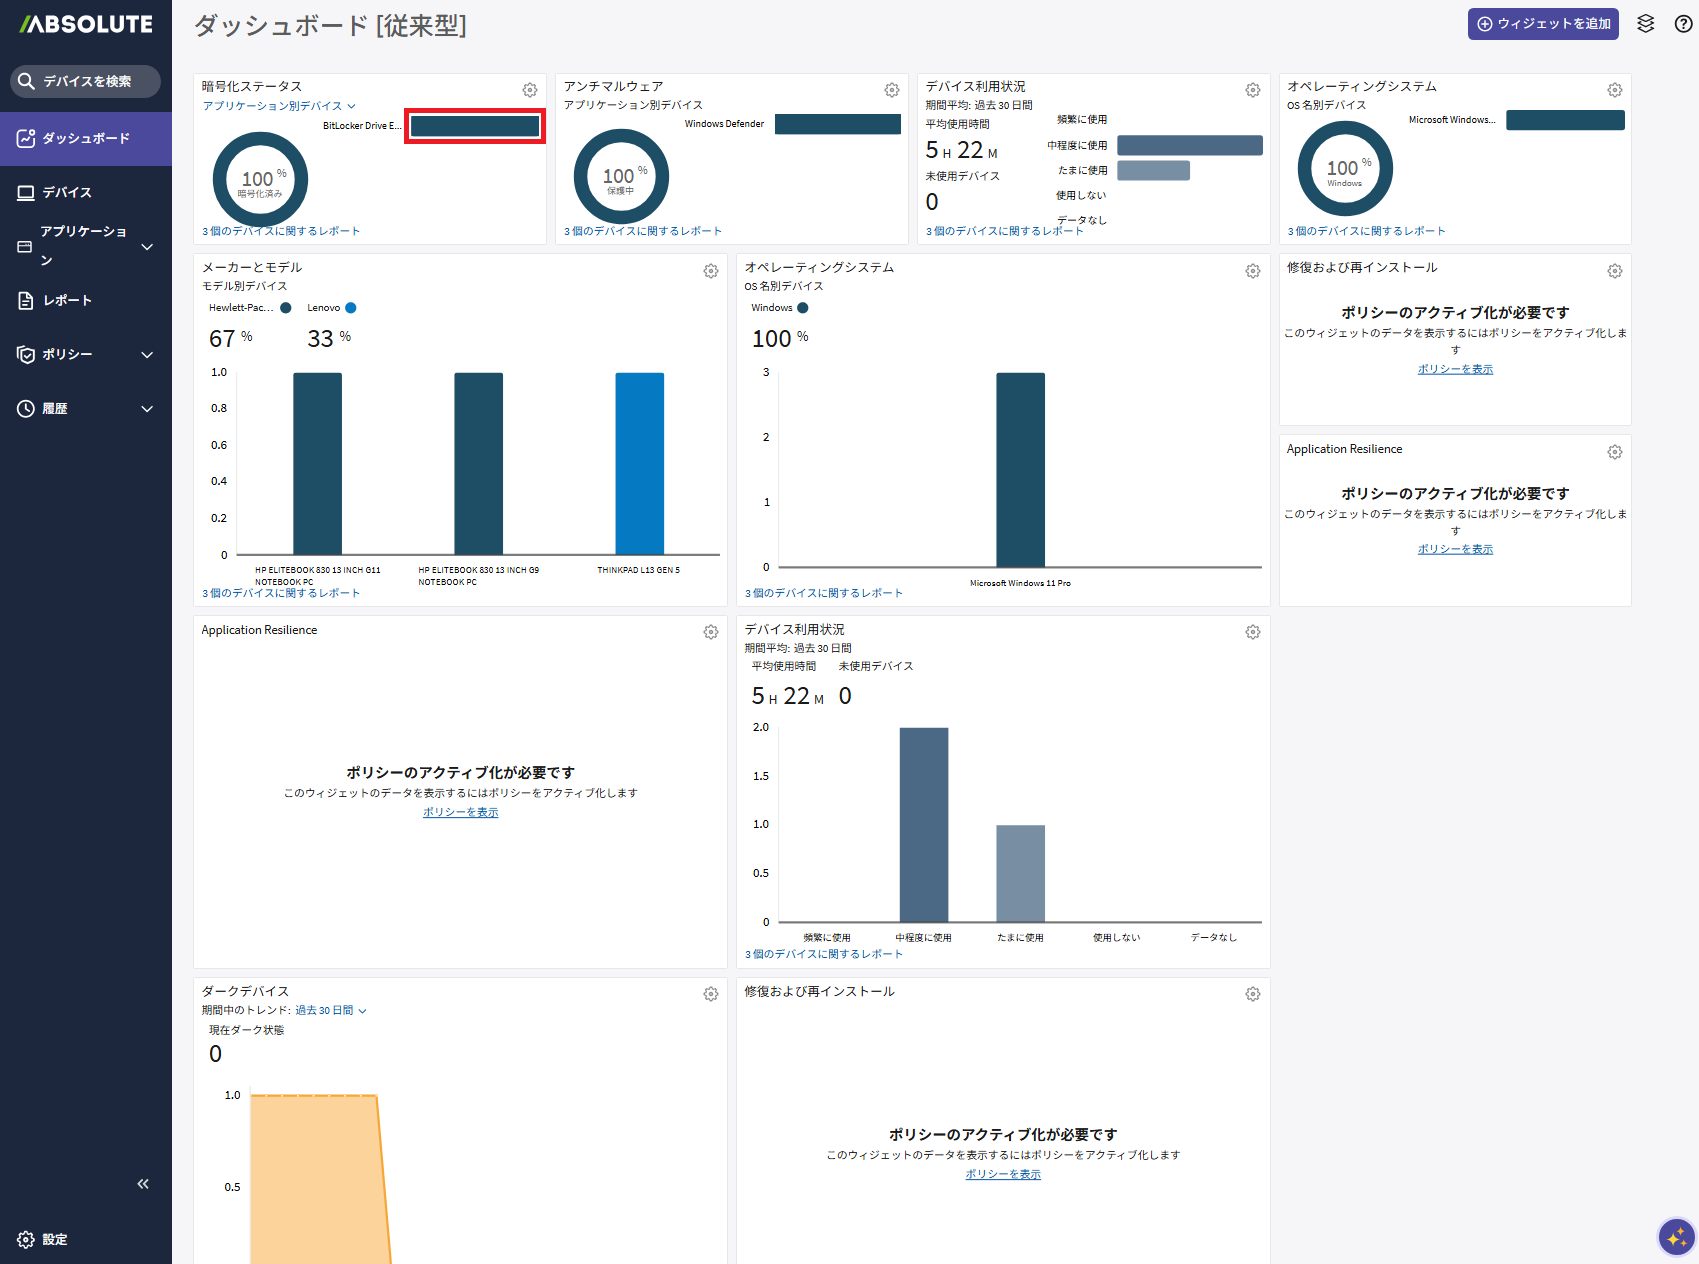
Task: Open レポート in the sidebar
Action: (67, 301)
